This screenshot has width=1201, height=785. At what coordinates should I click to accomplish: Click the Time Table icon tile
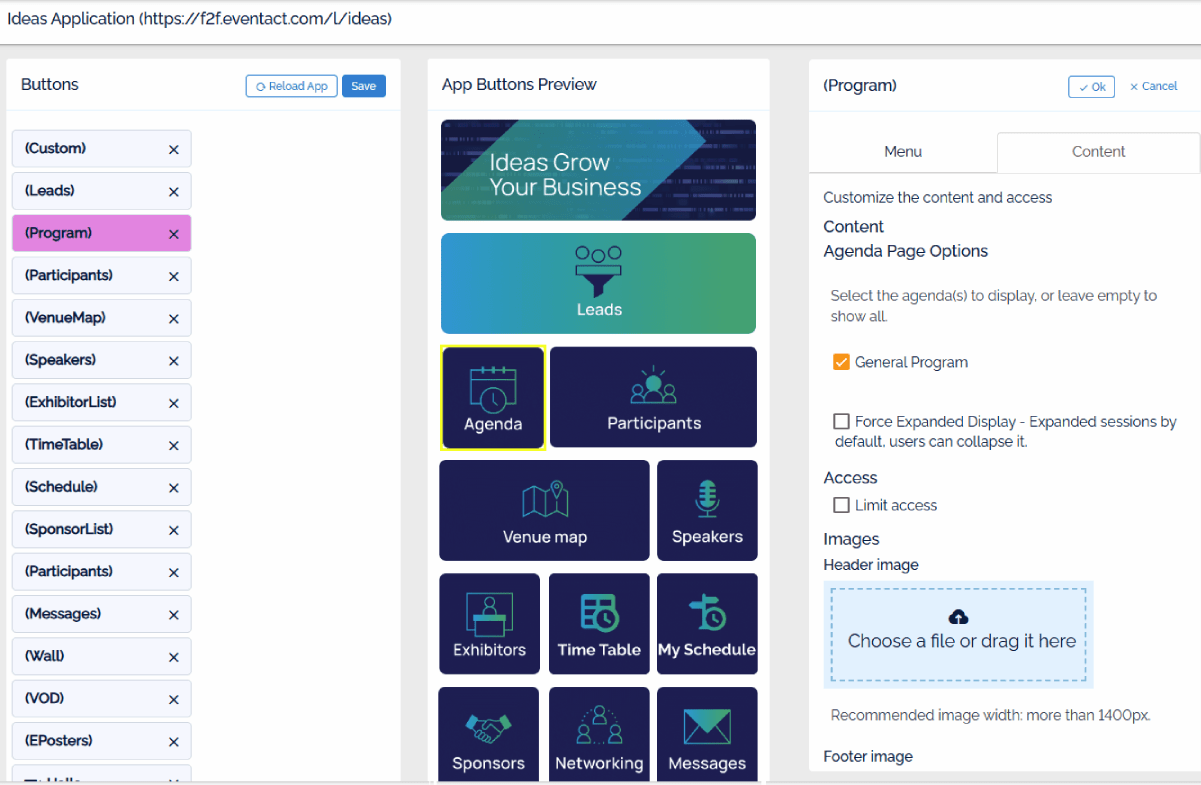599,623
